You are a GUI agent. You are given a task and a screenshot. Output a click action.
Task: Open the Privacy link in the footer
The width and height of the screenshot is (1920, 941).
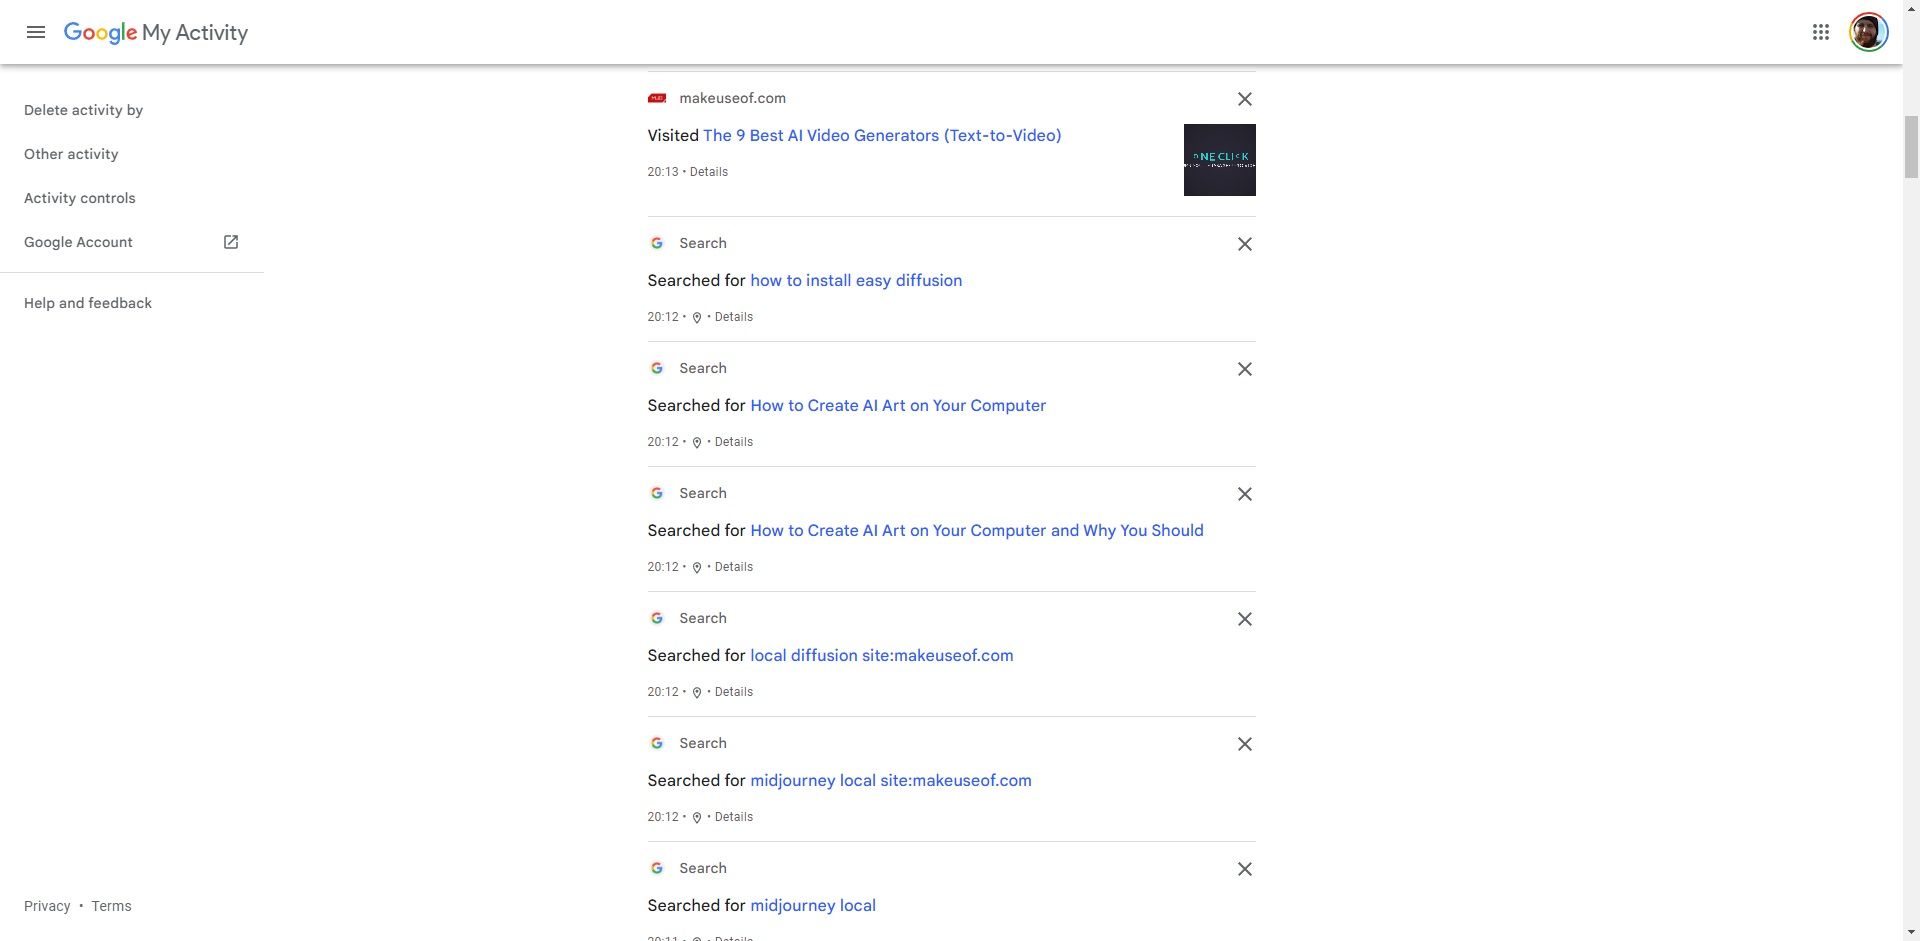(x=47, y=906)
